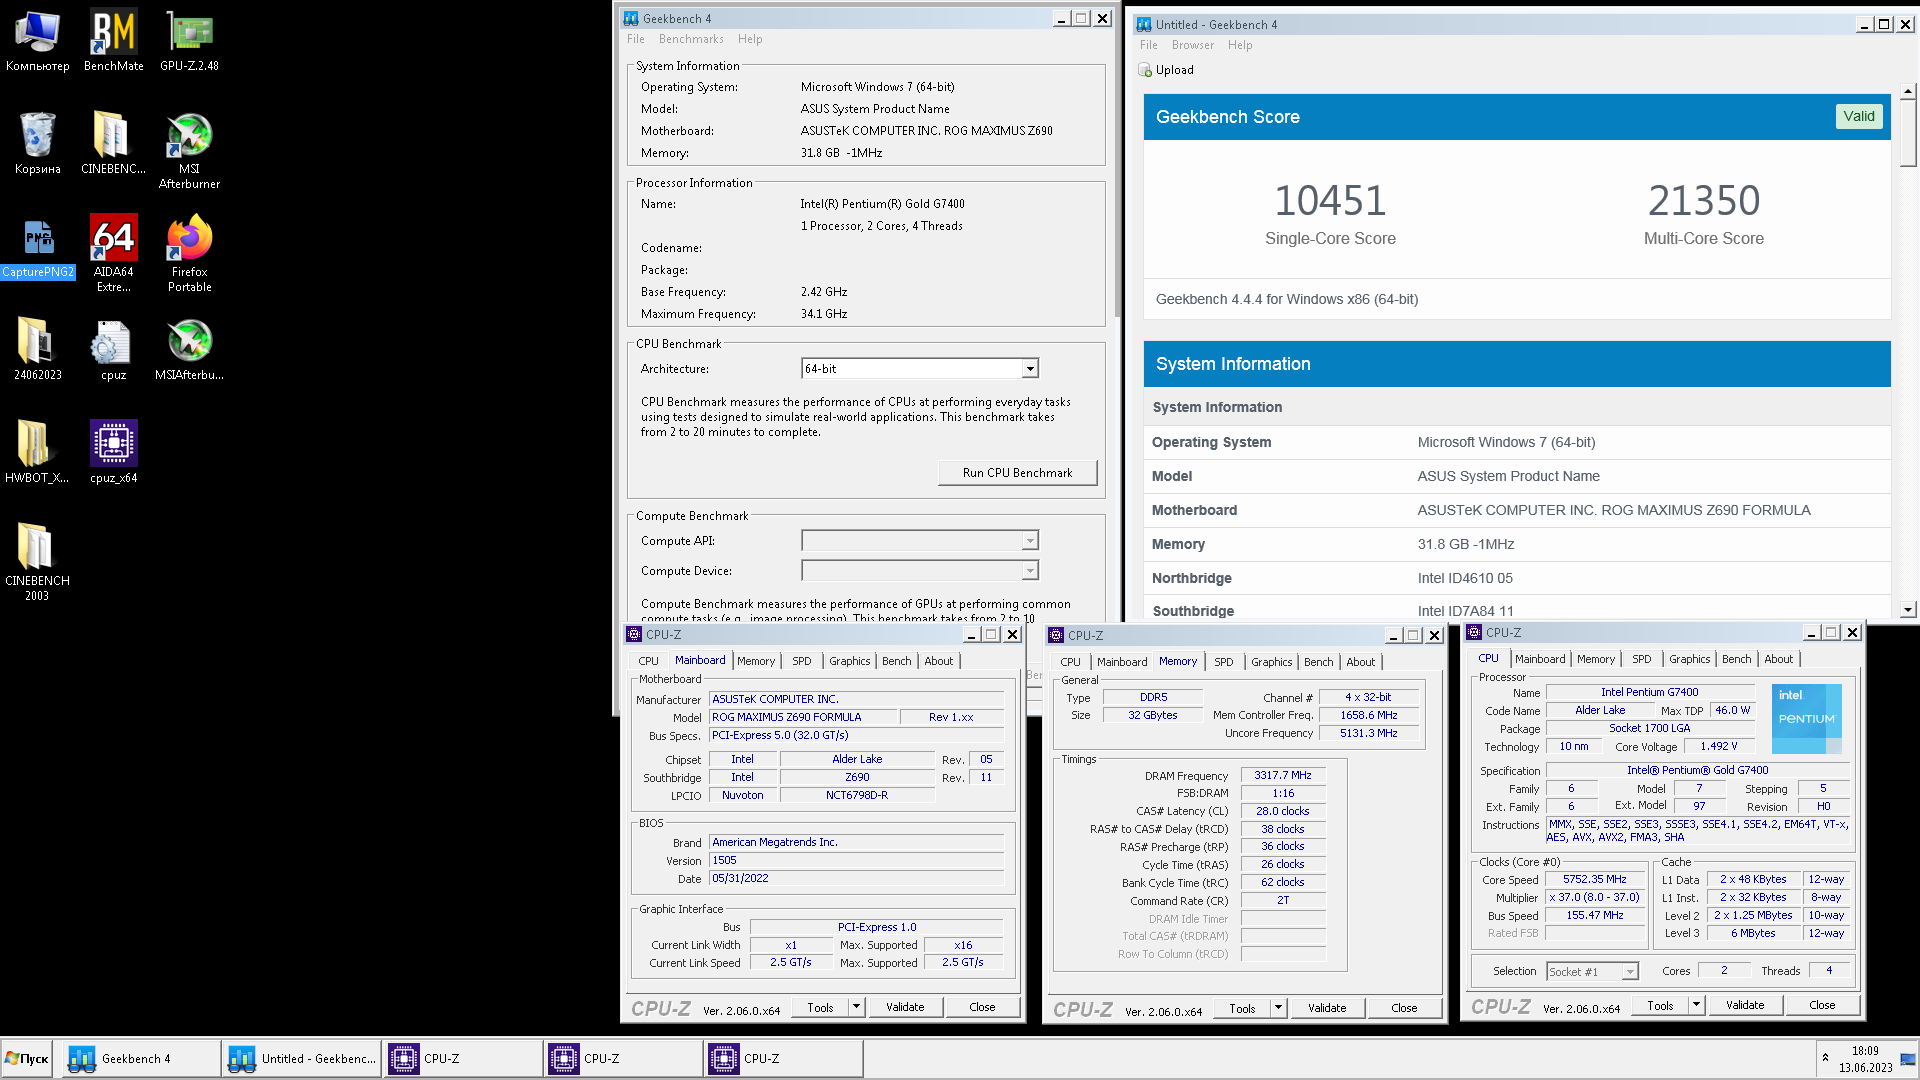The width and height of the screenshot is (1920, 1080).
Task: Open the Пуск start button
Action: (27, 1058)
